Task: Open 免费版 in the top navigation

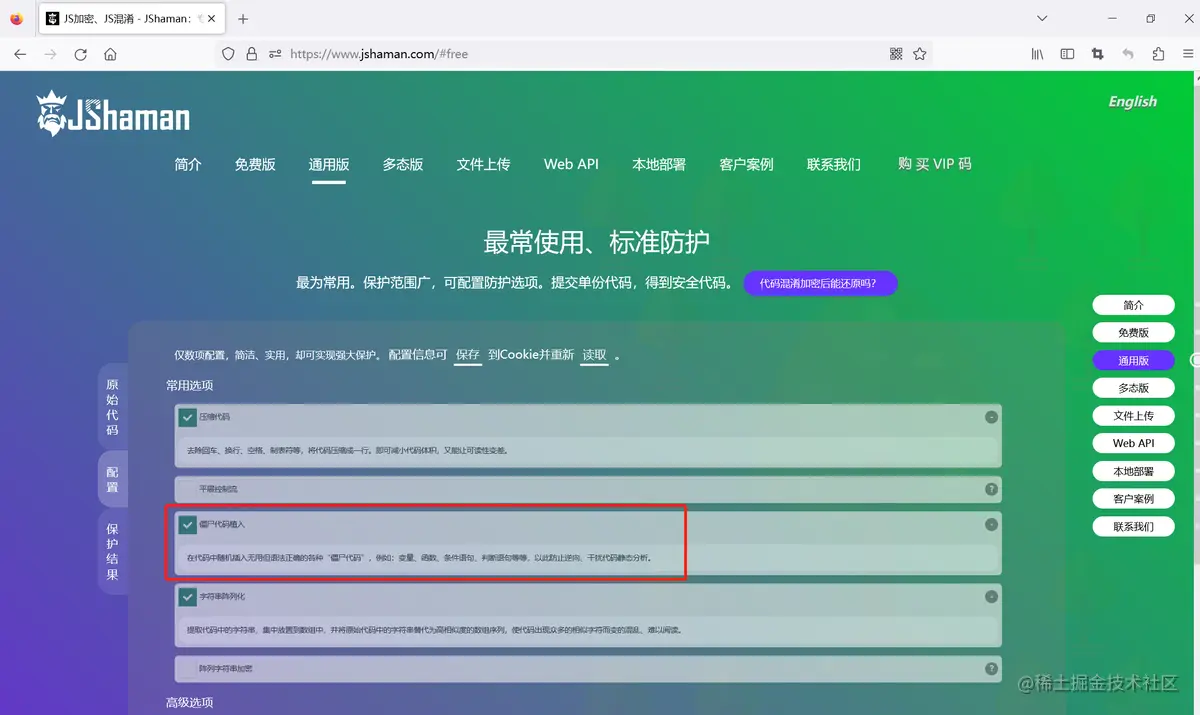Action: 255,164
